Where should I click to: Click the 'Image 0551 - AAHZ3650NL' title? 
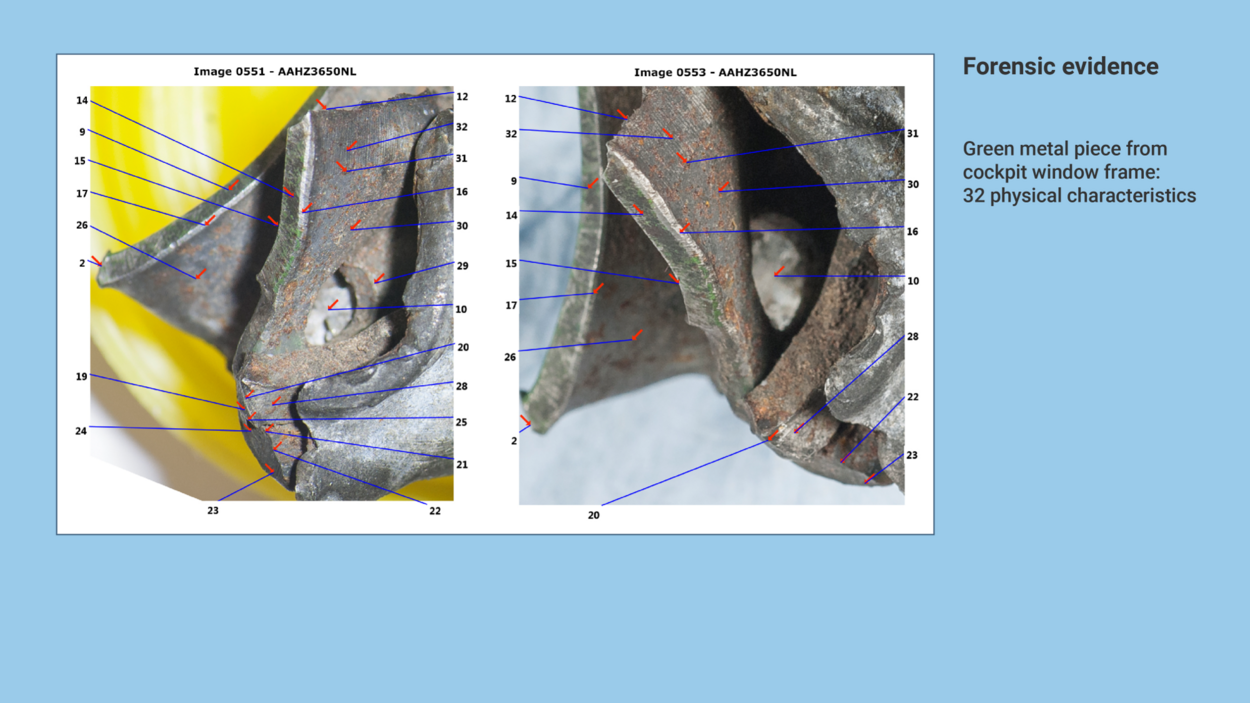(x=274, y=72)
